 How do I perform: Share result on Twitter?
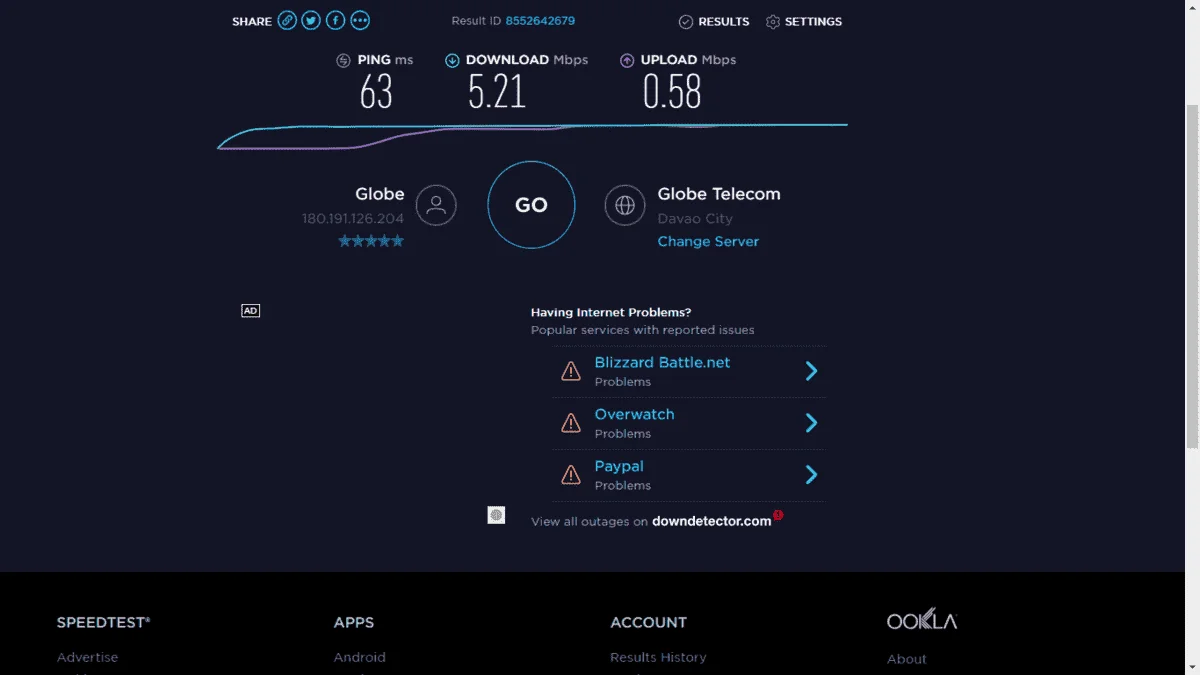(311, 21)
